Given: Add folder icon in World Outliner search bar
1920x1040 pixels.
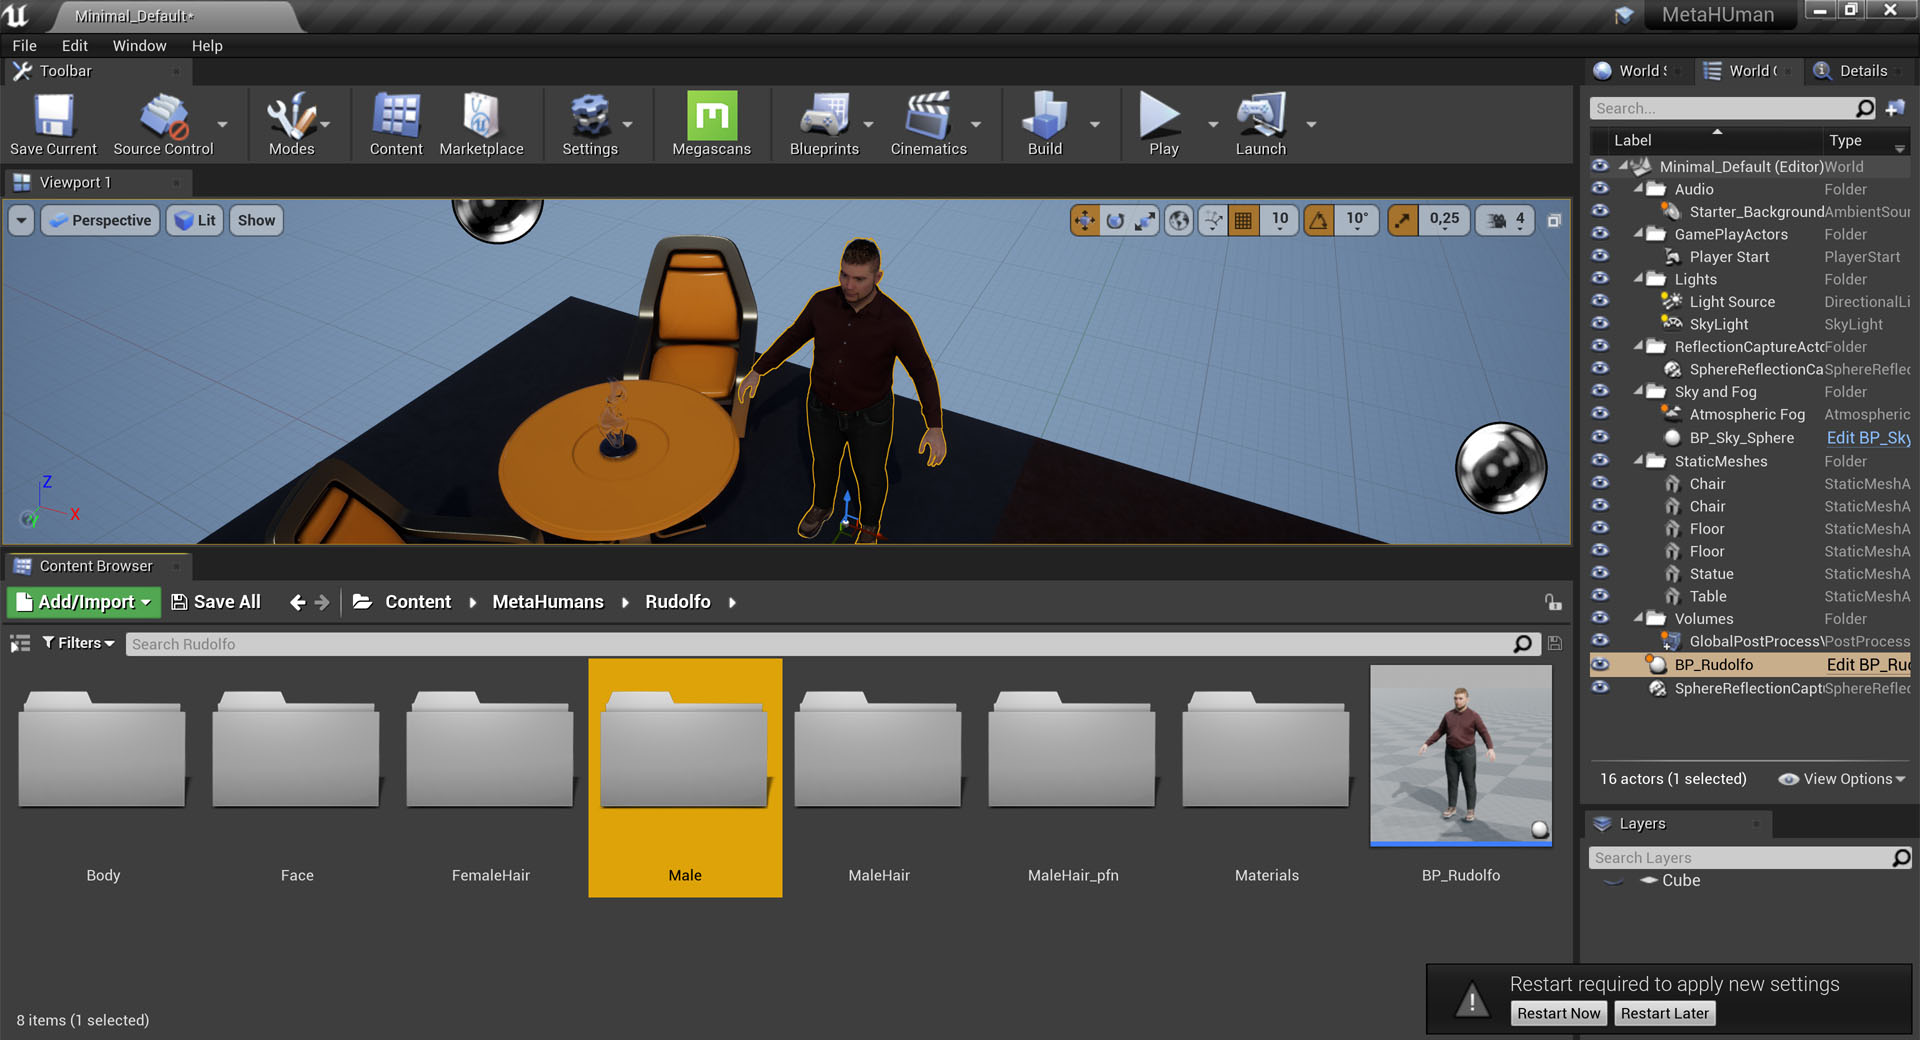Looking at the screenshot, I should (x=1895, y=108).
